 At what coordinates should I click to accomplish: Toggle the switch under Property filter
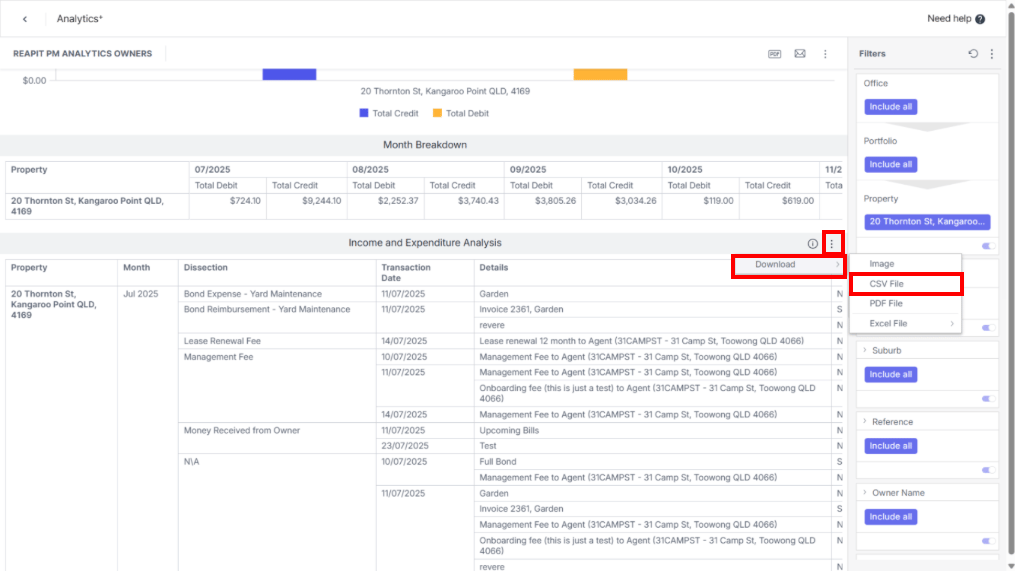tap(988, 246)
